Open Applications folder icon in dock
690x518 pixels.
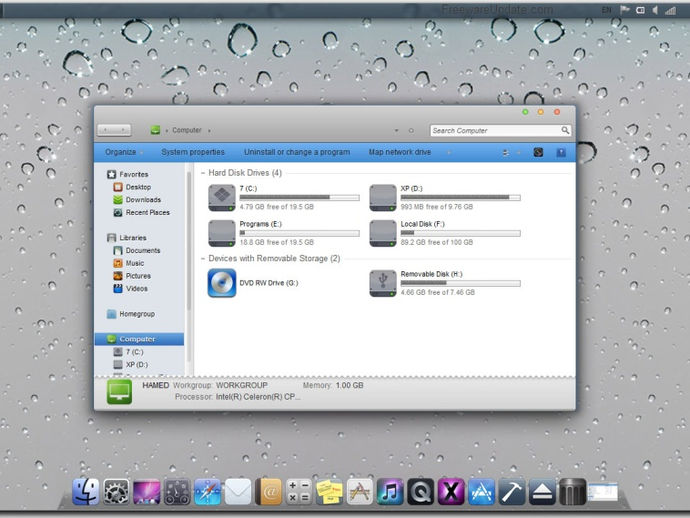coord(360,492)
